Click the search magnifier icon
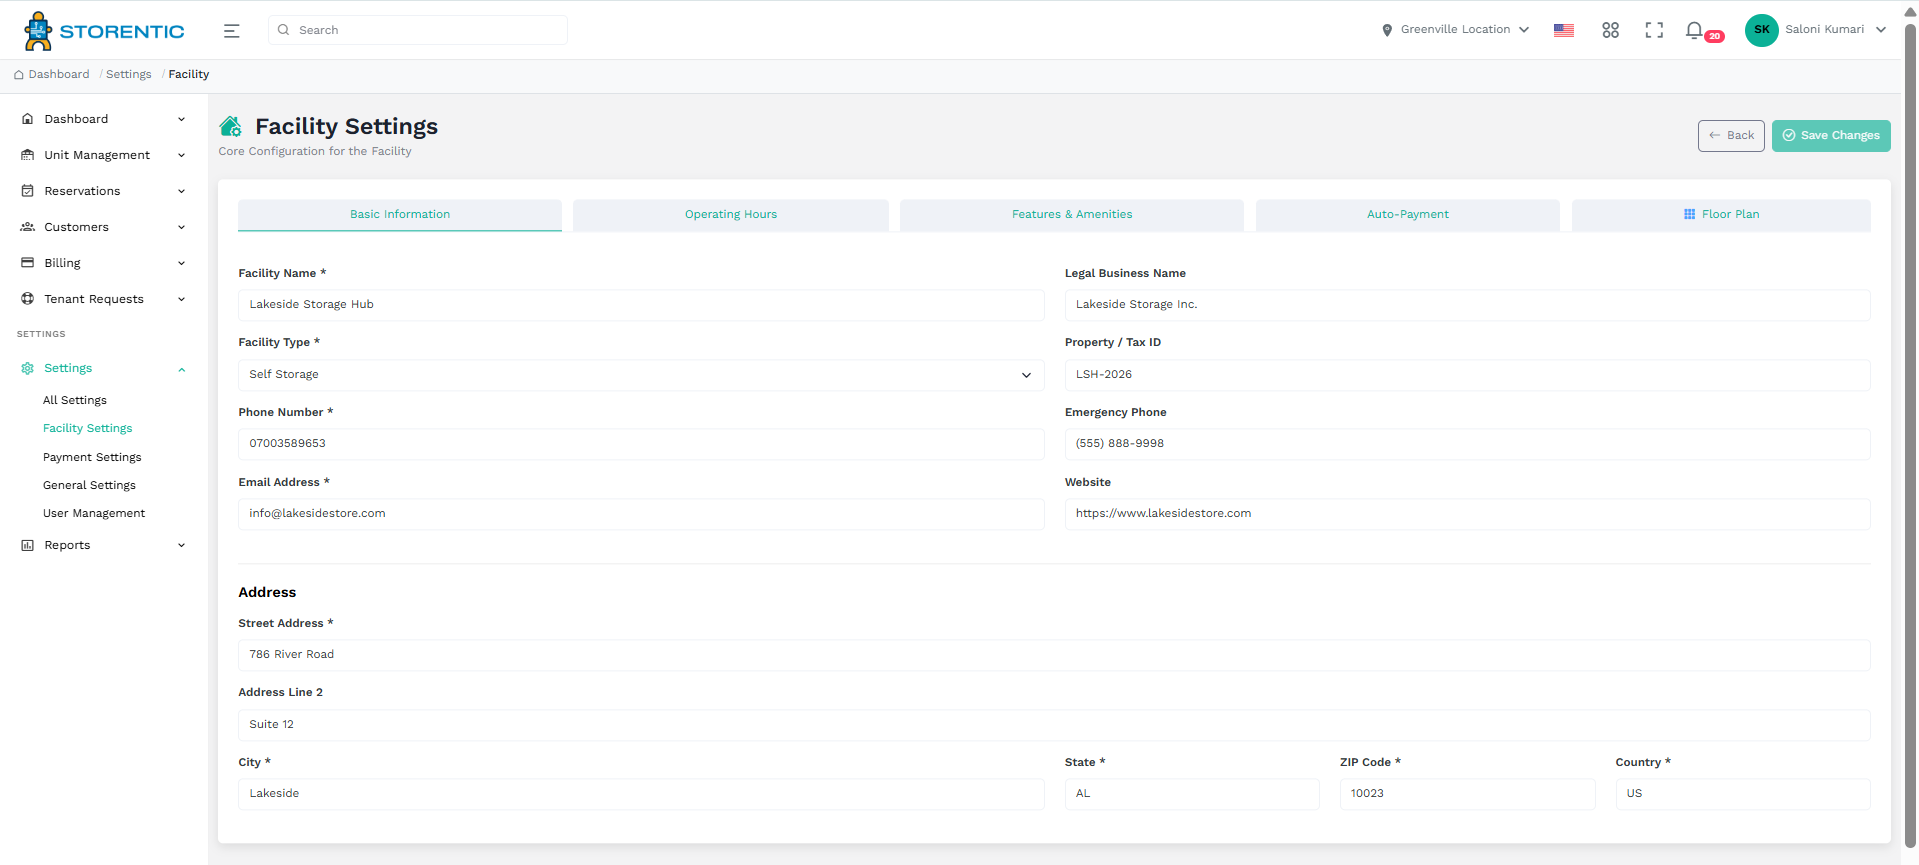This screenshot has width=1919, height=865. pyautogui.click(x=284, y=30)
